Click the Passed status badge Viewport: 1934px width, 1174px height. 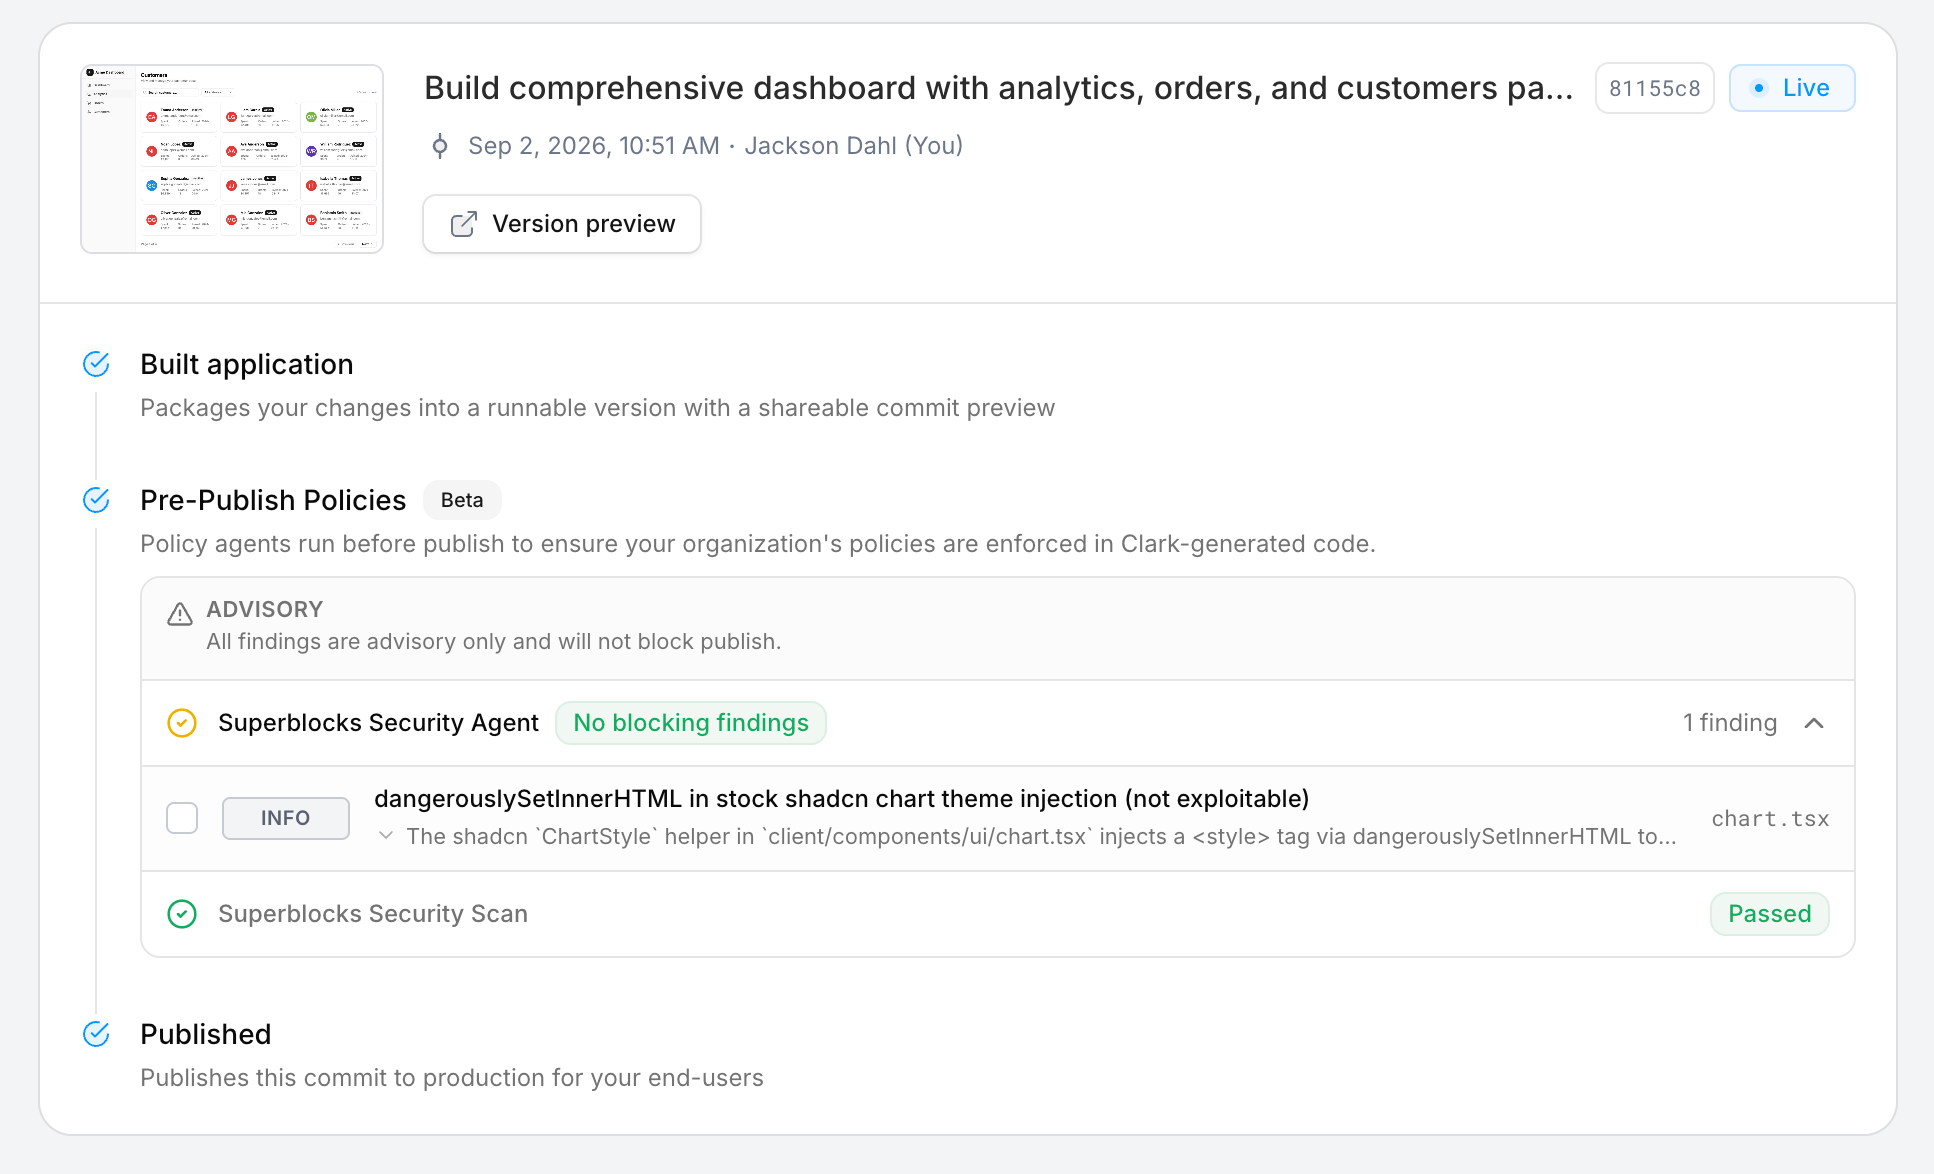(x=1770, y=914)
